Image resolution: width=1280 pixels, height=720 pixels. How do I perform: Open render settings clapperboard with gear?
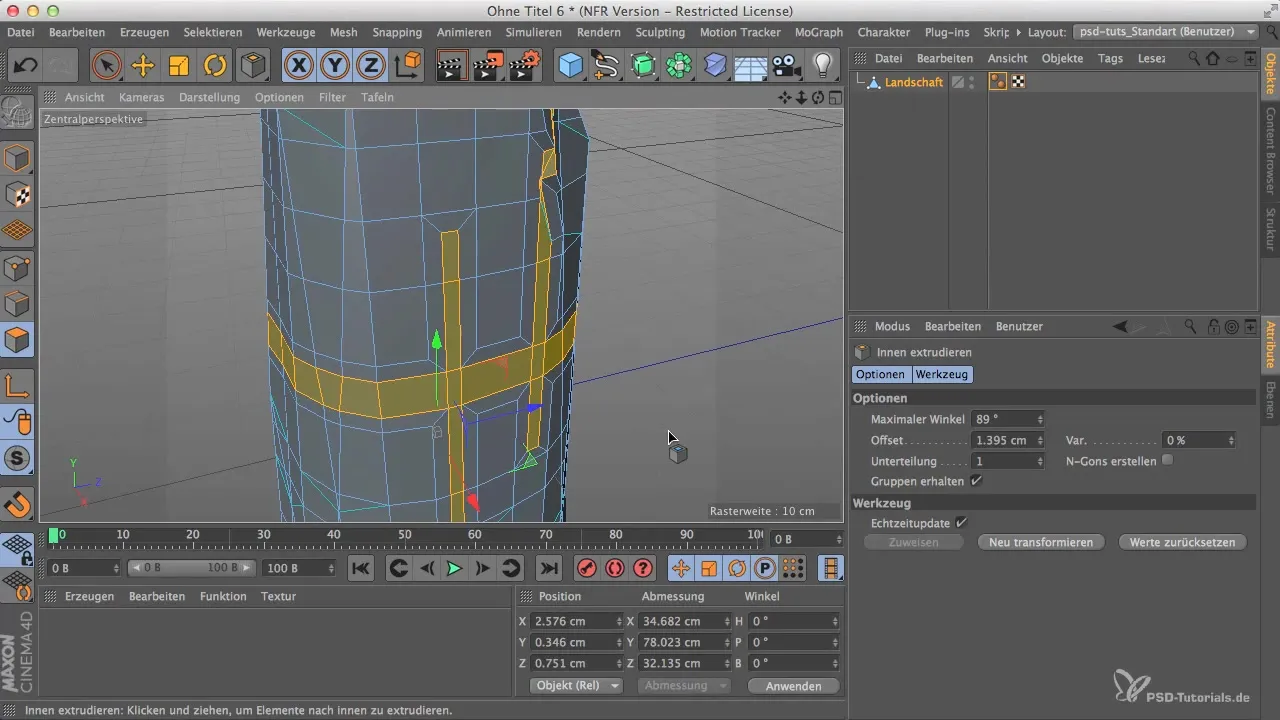pyautogui.click(x=525, y=66)
